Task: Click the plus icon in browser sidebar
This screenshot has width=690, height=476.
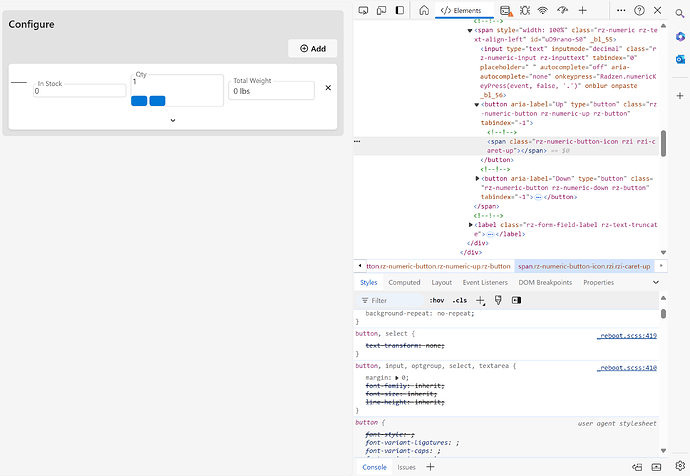Action: coord(680,95)
